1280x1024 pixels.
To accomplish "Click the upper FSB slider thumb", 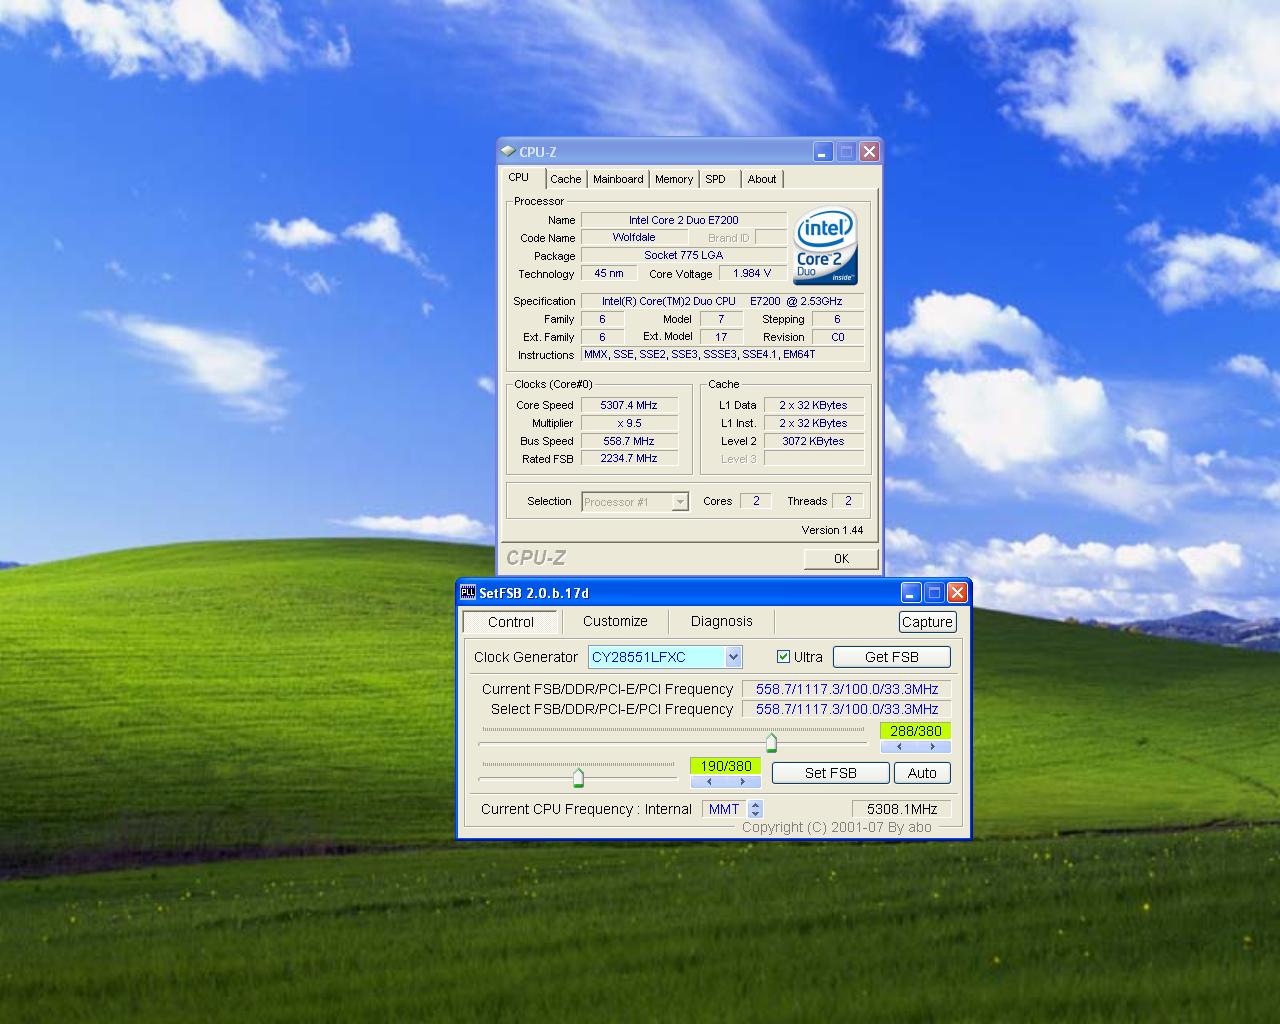I will tap(771, 743).
